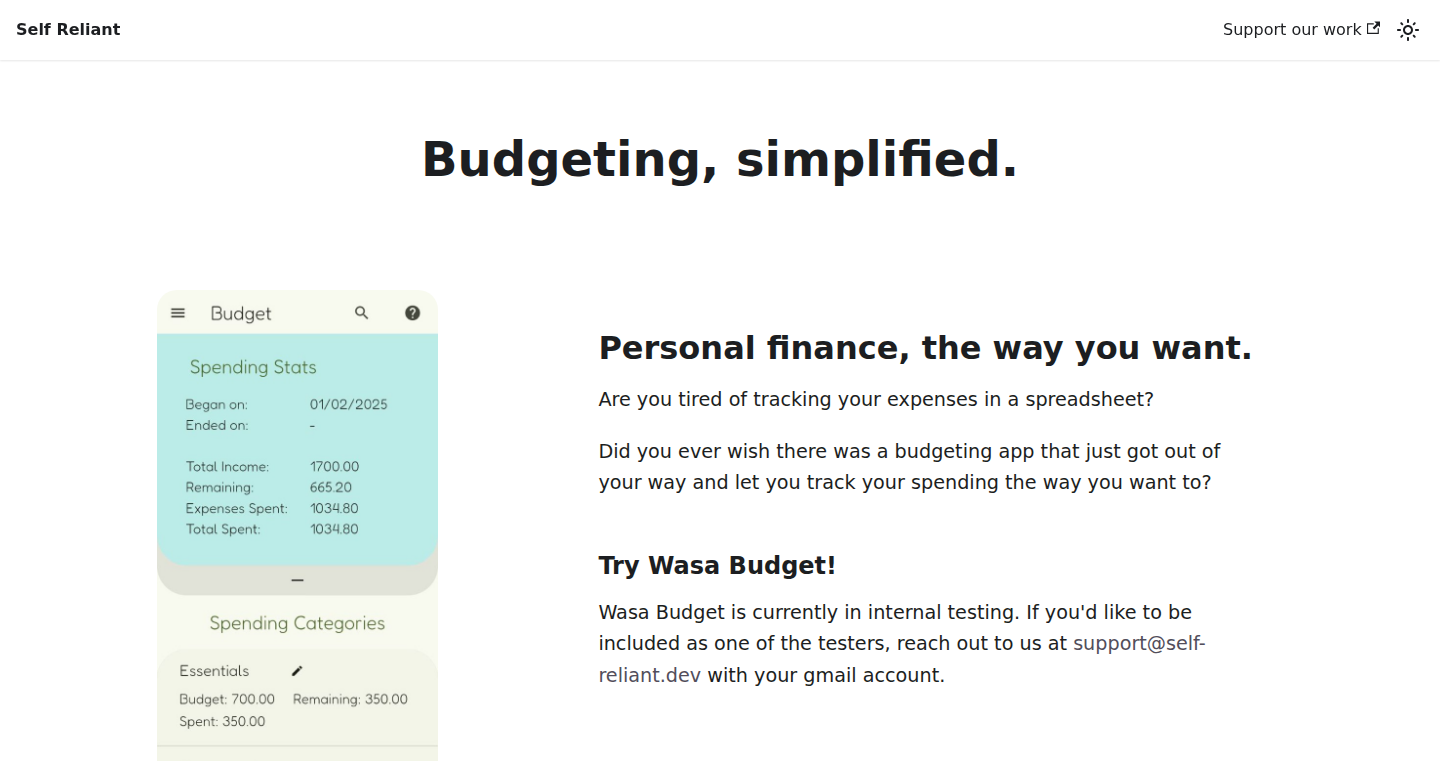Viewport: 1440px width, 761px height.
Task: Click the Remaining 665.20 value
Action: point(331,488)
